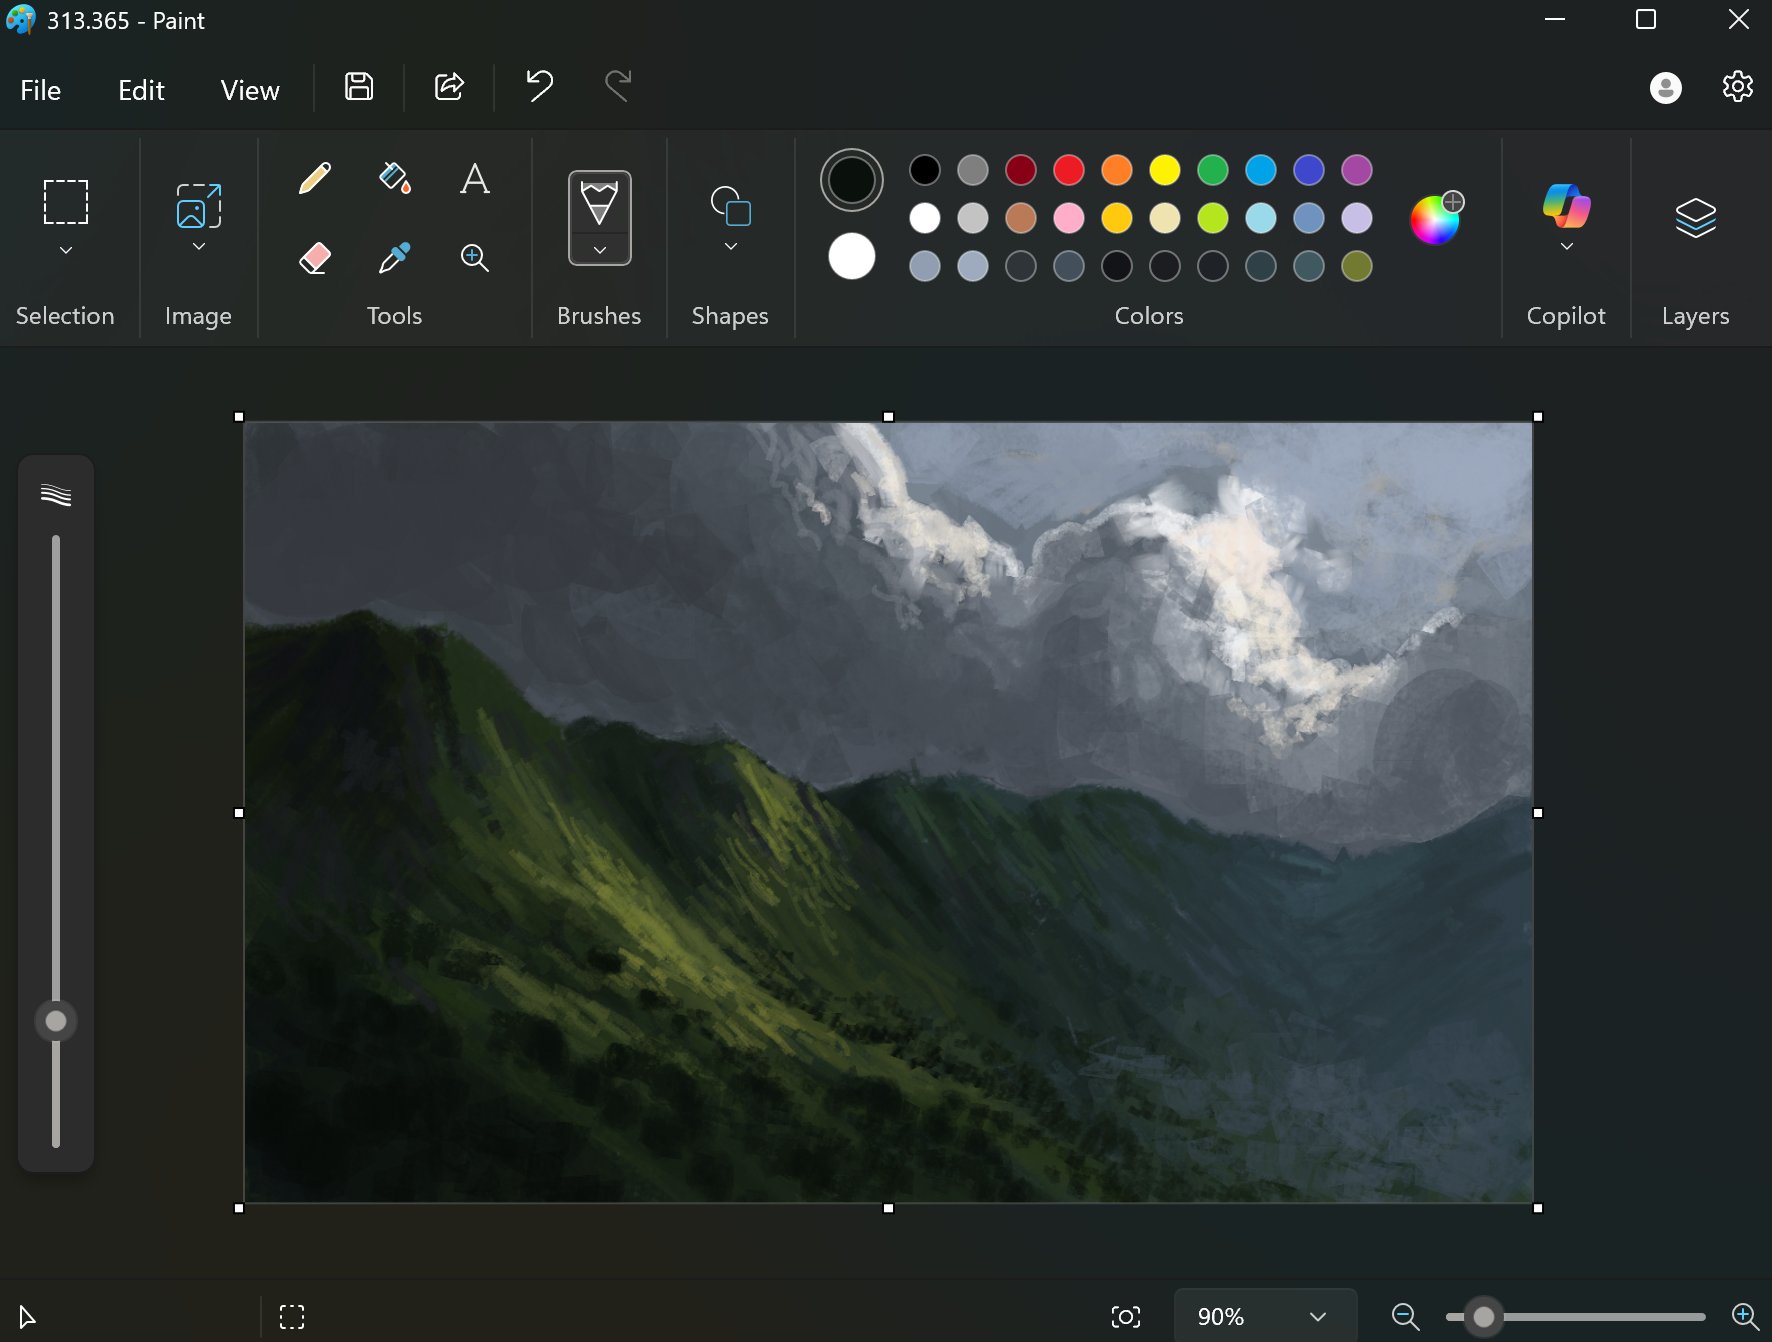Expand the Brushes dropdown chevron
1772x1342 pixels.
(x=600, y=250)
